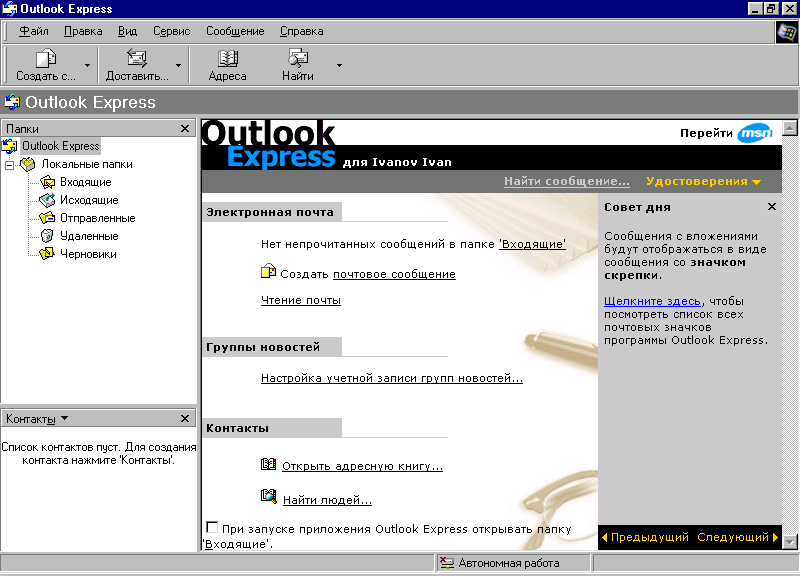The image size is (800, 576).
Task: Go to Предыдущий tip of the day
Action: (645, 537)
